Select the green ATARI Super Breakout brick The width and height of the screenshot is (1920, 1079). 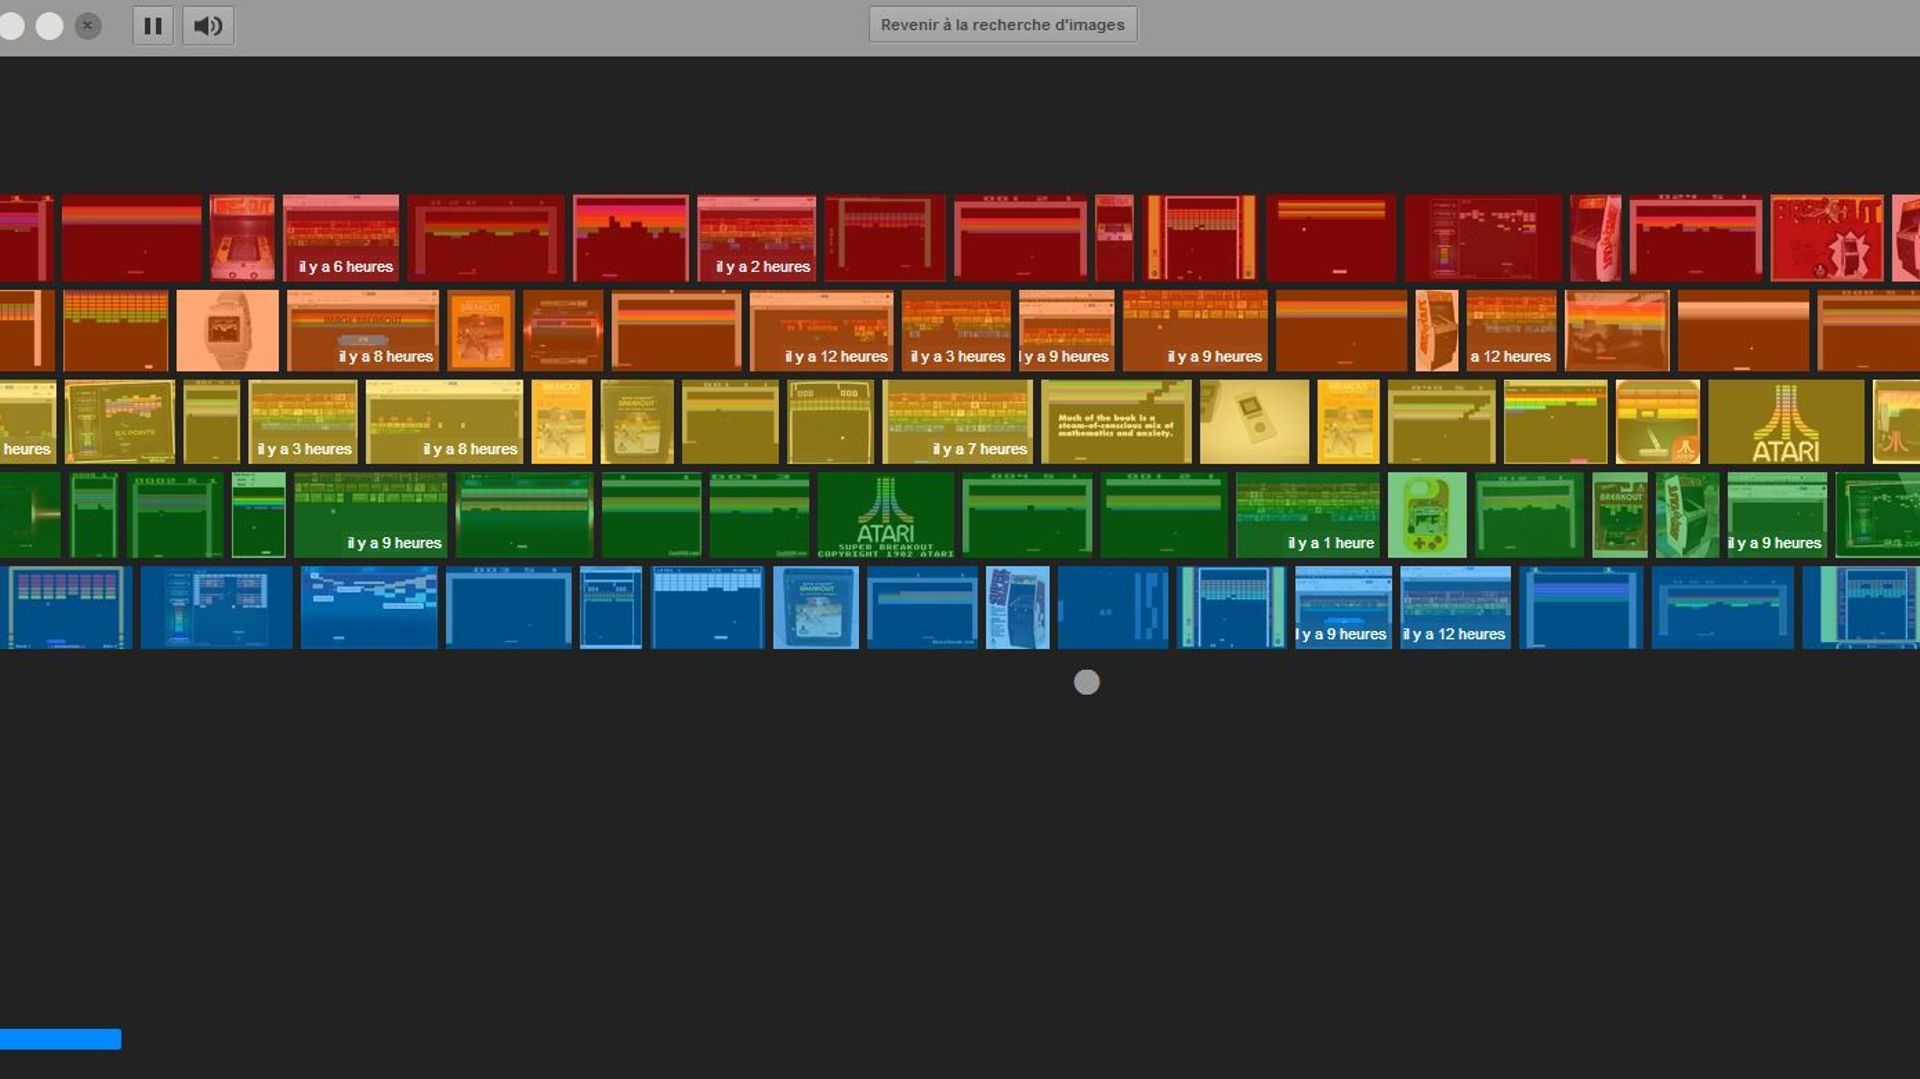pyautogui.click(x=885, y=515)
